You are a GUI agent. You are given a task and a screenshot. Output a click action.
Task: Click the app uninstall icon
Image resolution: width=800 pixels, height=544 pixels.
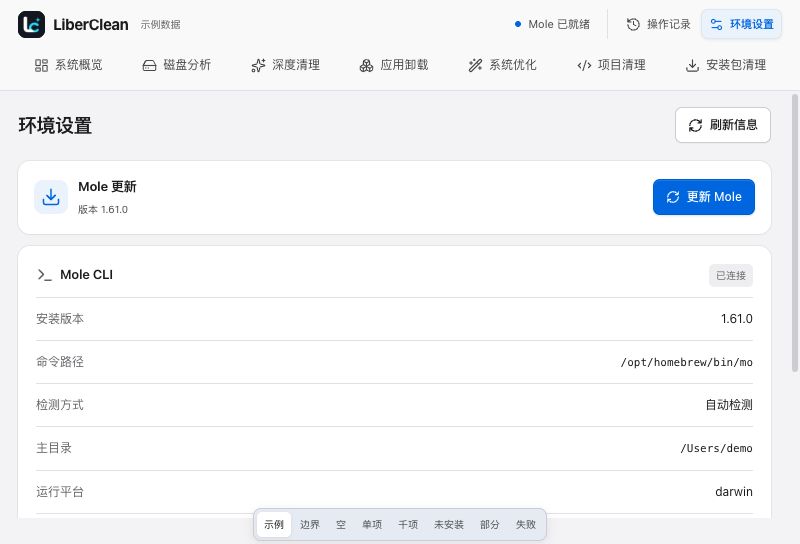[366, 65]
